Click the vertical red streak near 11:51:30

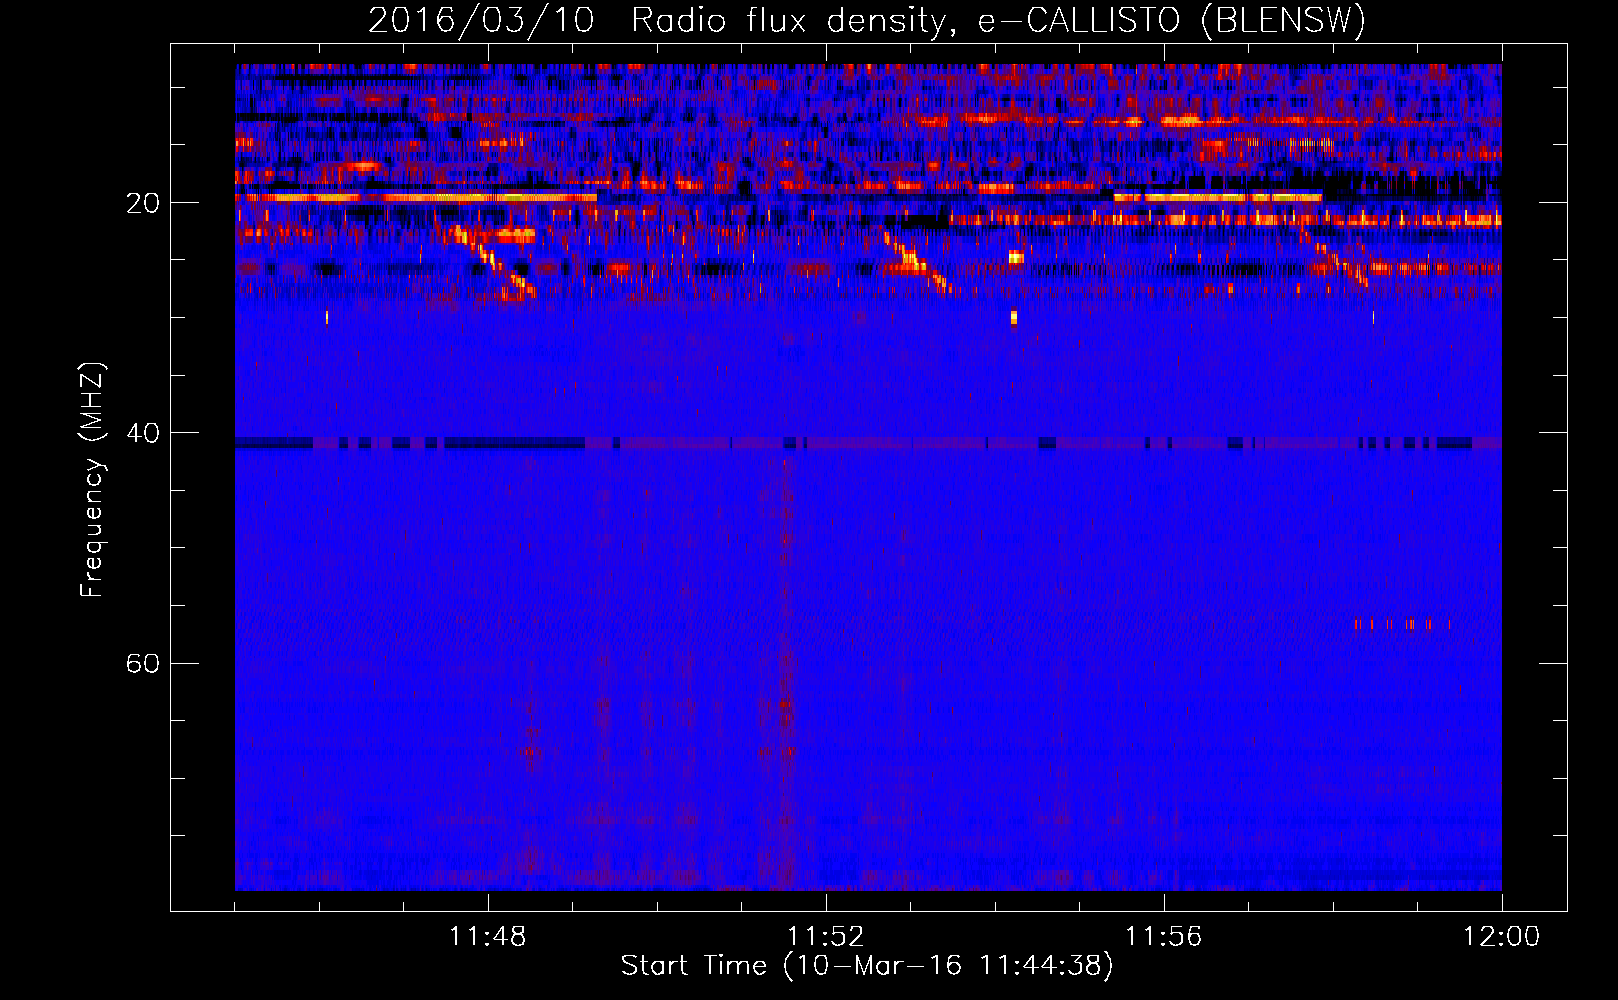(785, 670)
